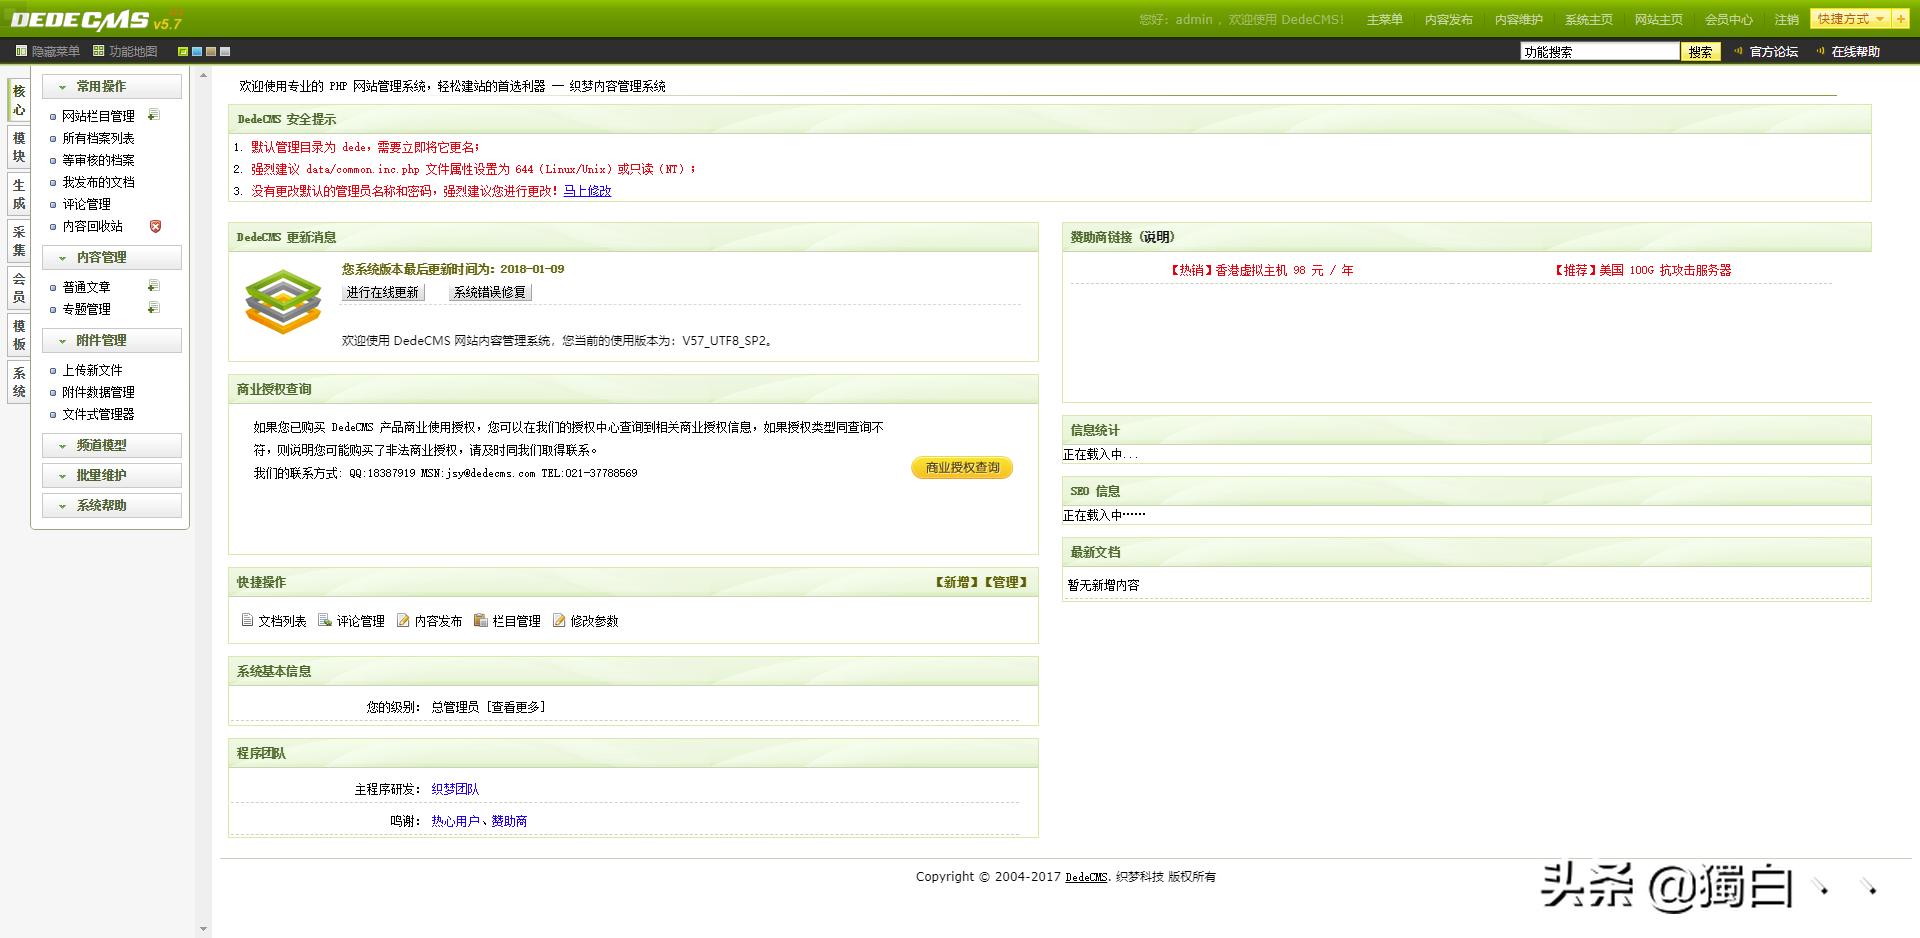Open 等审核的档案 in the side menu
Image resolution: width=1920 pixels, height=938 pixels.
click(x=98, y=160)
